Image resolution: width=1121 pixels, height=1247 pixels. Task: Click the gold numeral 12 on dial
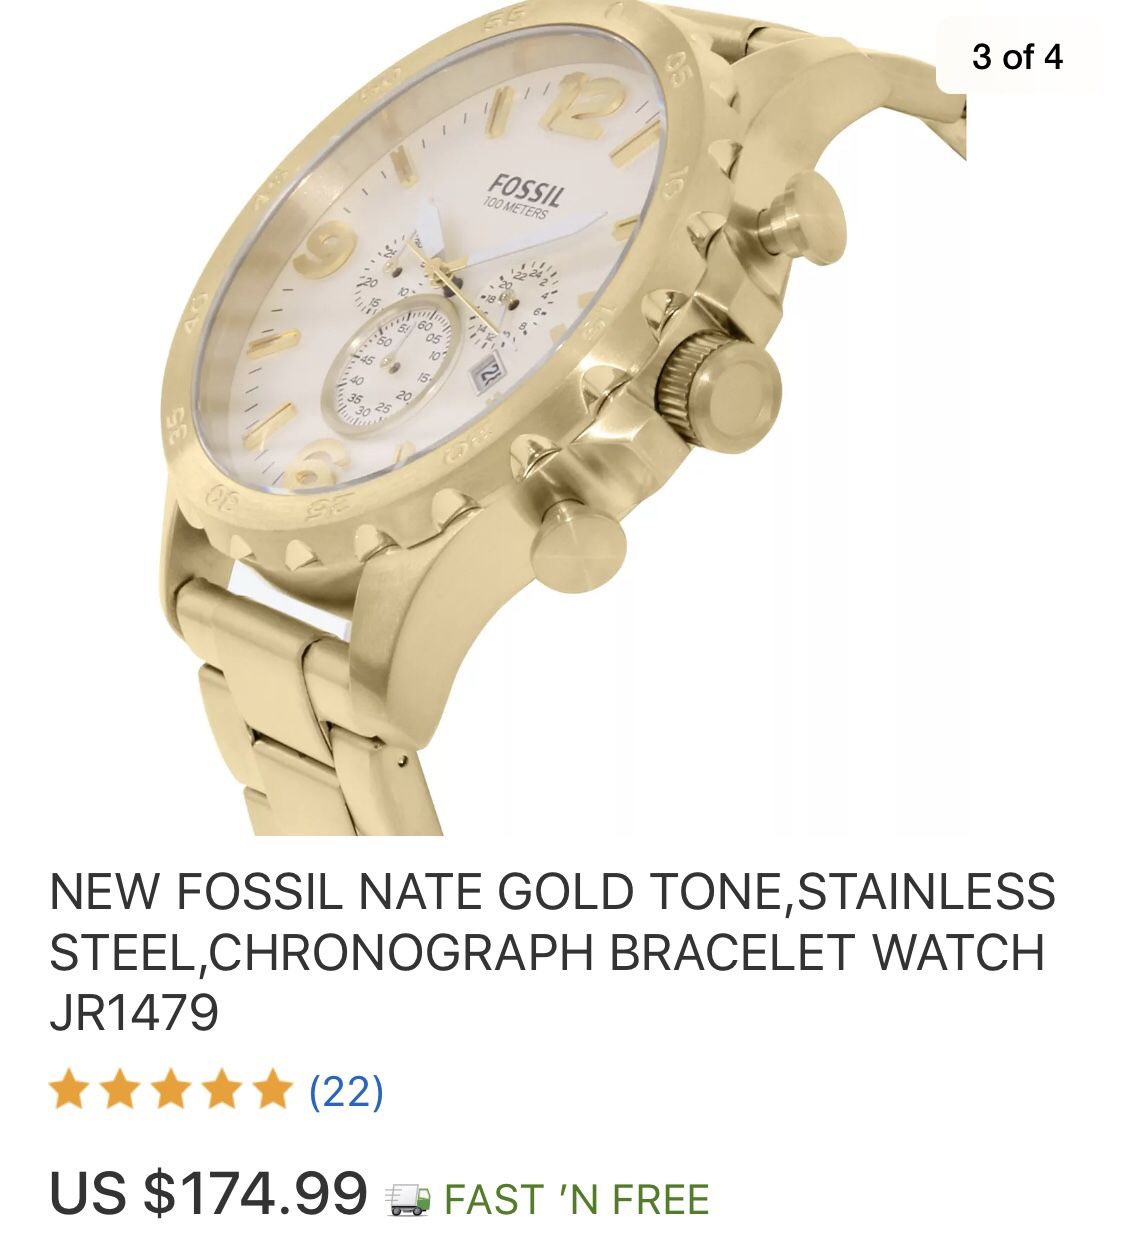click(582, 106)
